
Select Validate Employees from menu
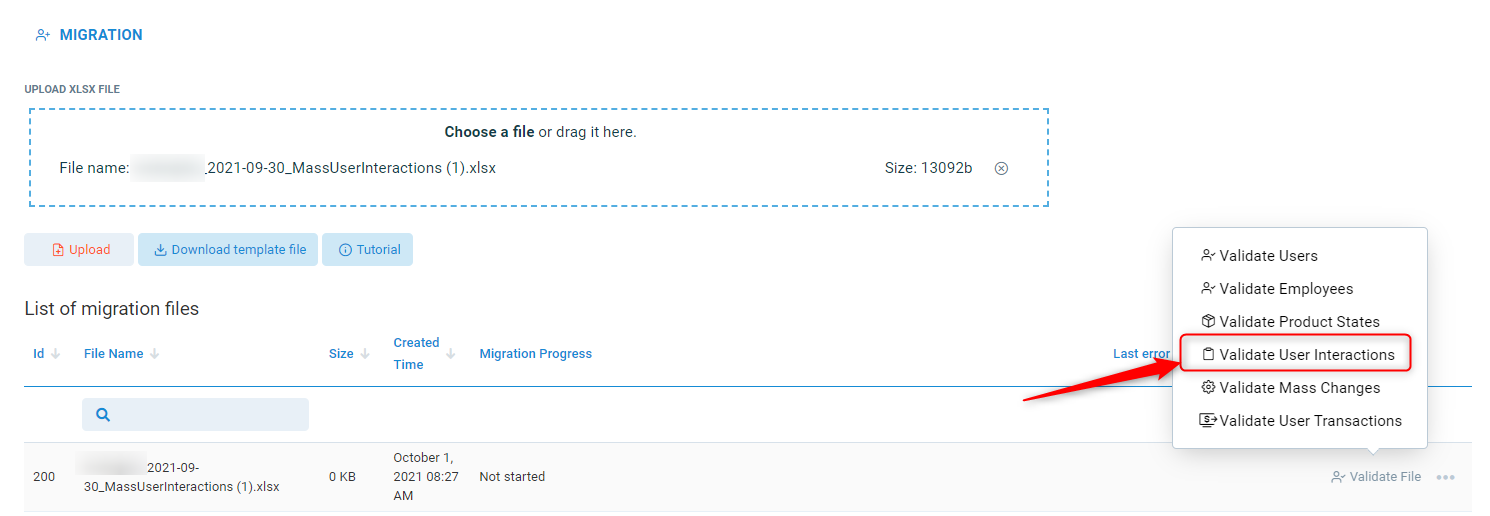pyautogui.click(x=1285, y=289)
